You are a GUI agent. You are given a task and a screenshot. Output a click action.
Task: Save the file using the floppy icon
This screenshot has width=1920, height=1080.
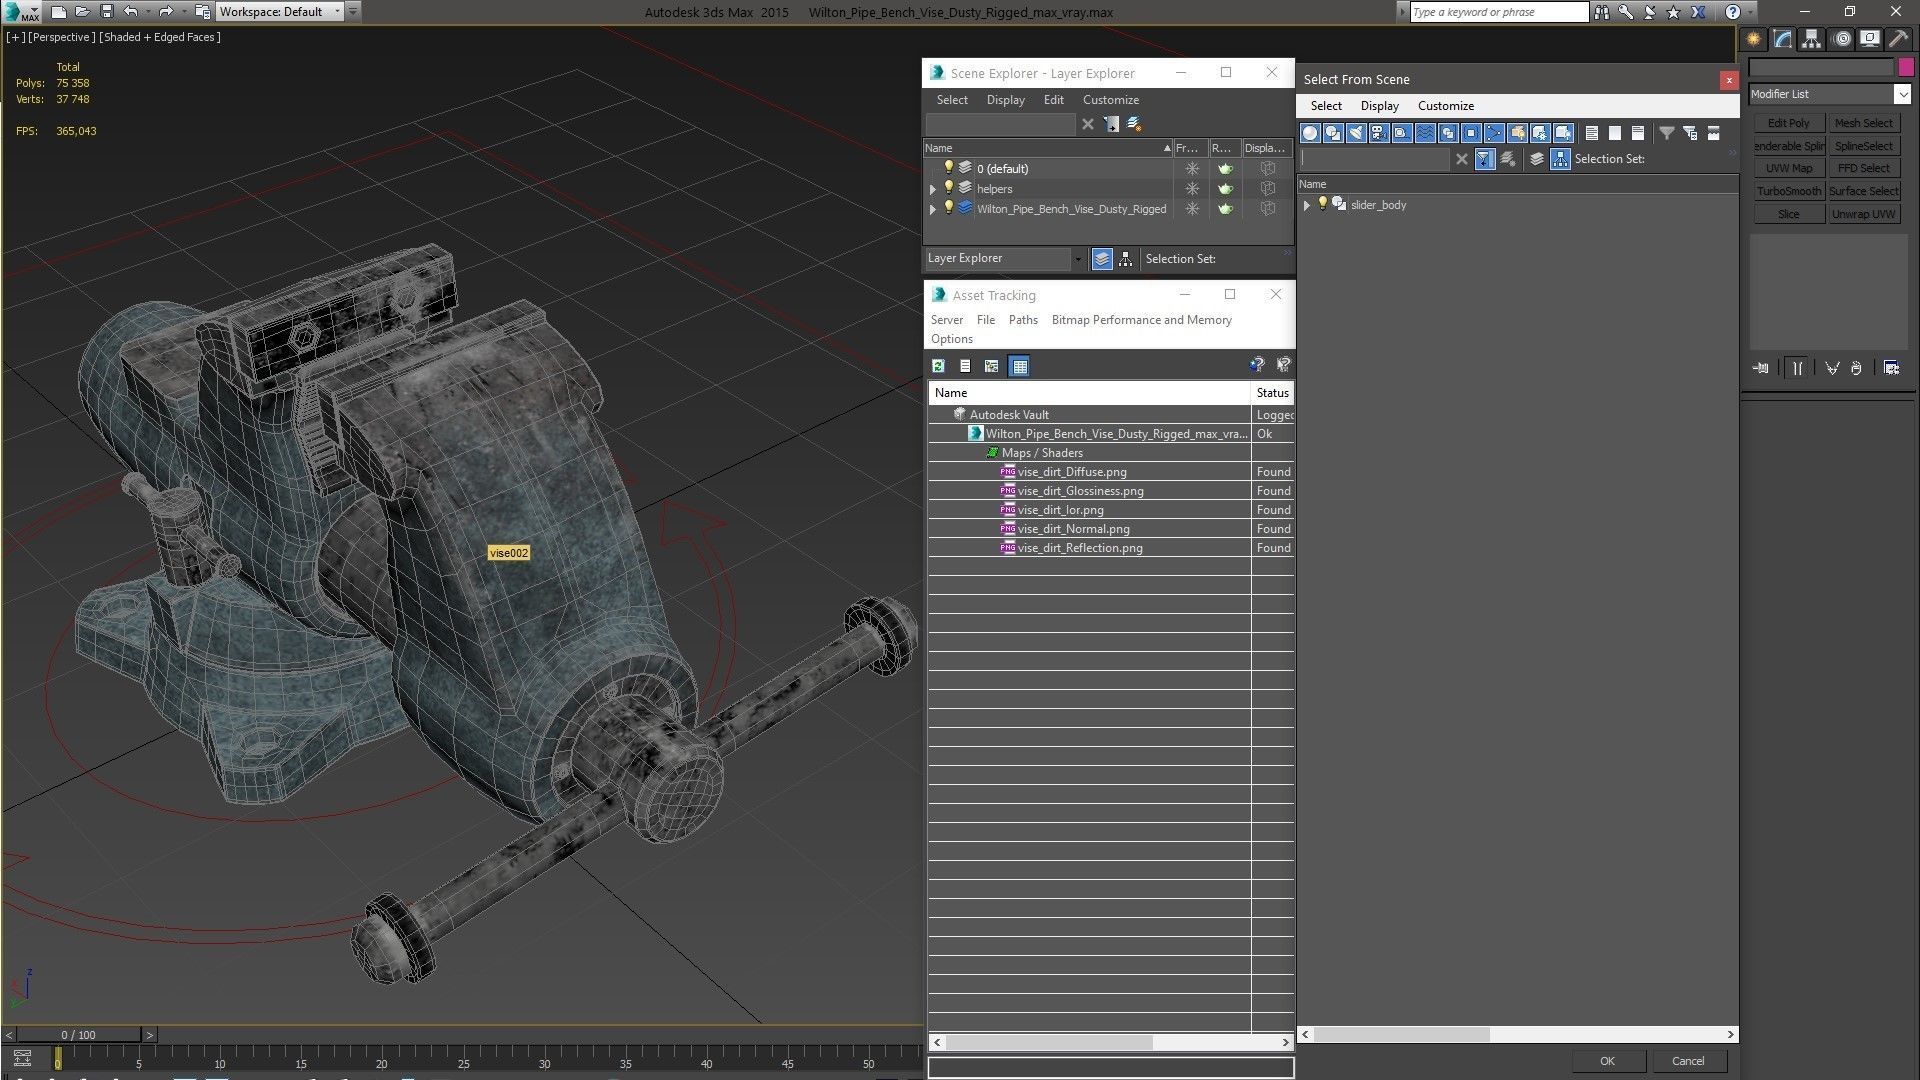(106, 12)
